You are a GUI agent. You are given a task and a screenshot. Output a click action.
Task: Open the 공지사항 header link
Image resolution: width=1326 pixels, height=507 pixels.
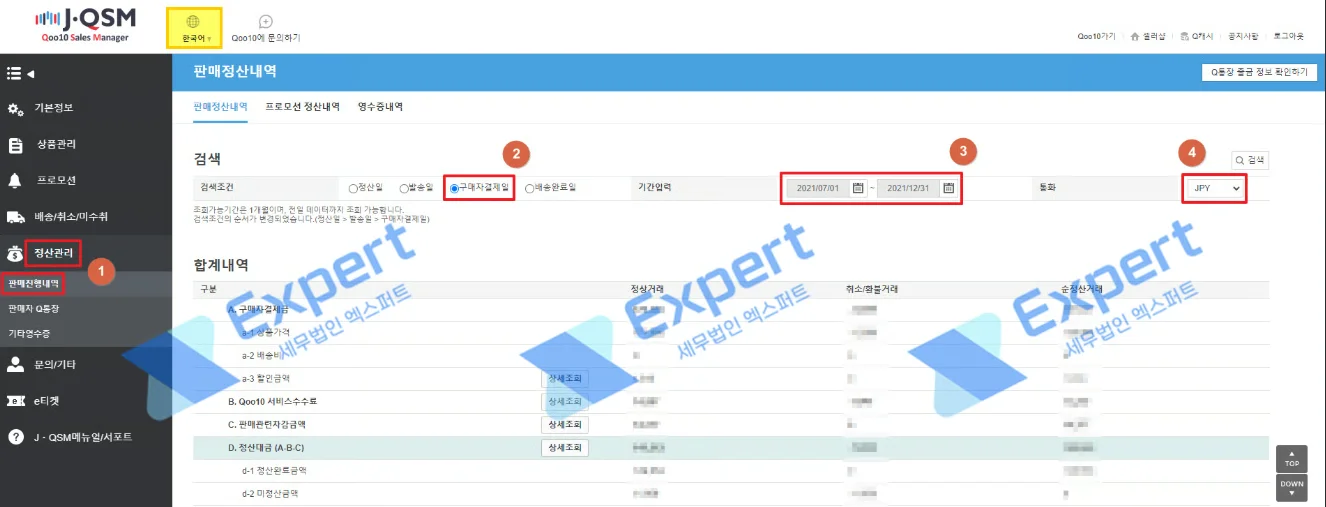[1242, 36]
